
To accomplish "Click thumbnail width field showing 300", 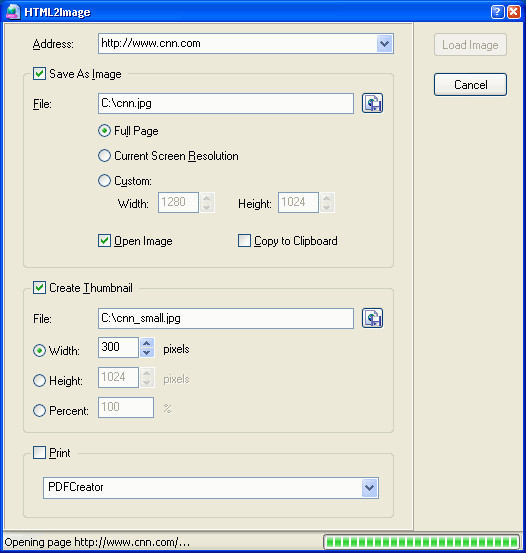I will (118, 347).
